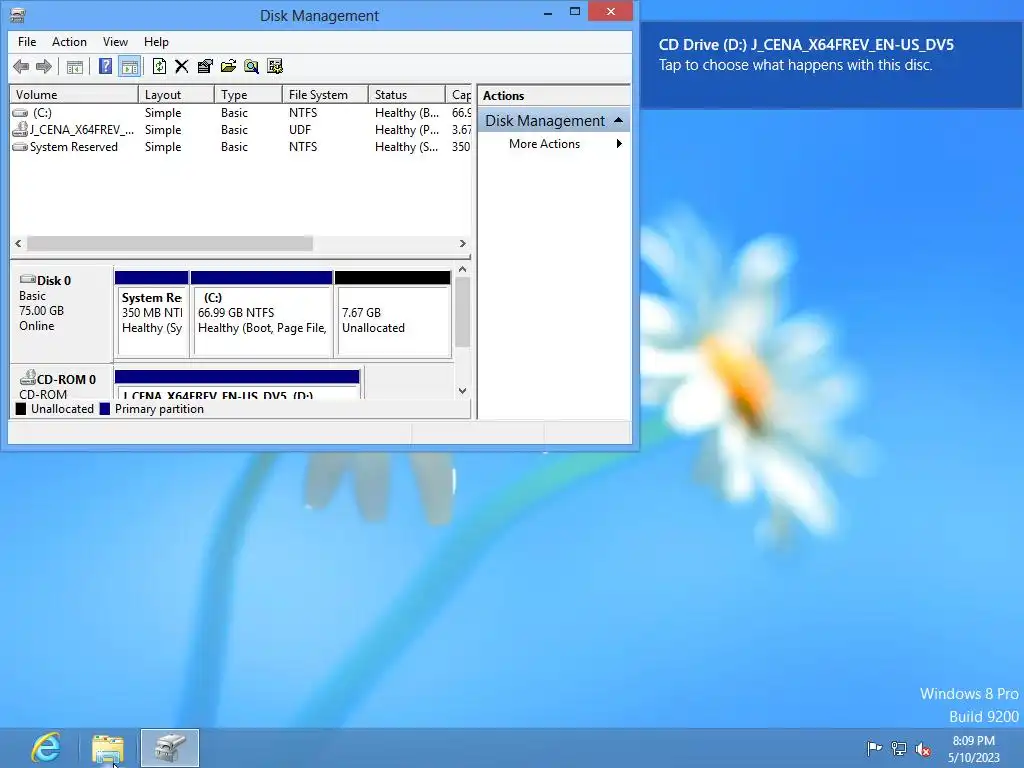Click the NTFS cell in the (C:) row
This screenshot has width=1024, height=768.
pyautogui.click(x=303, y=113)
